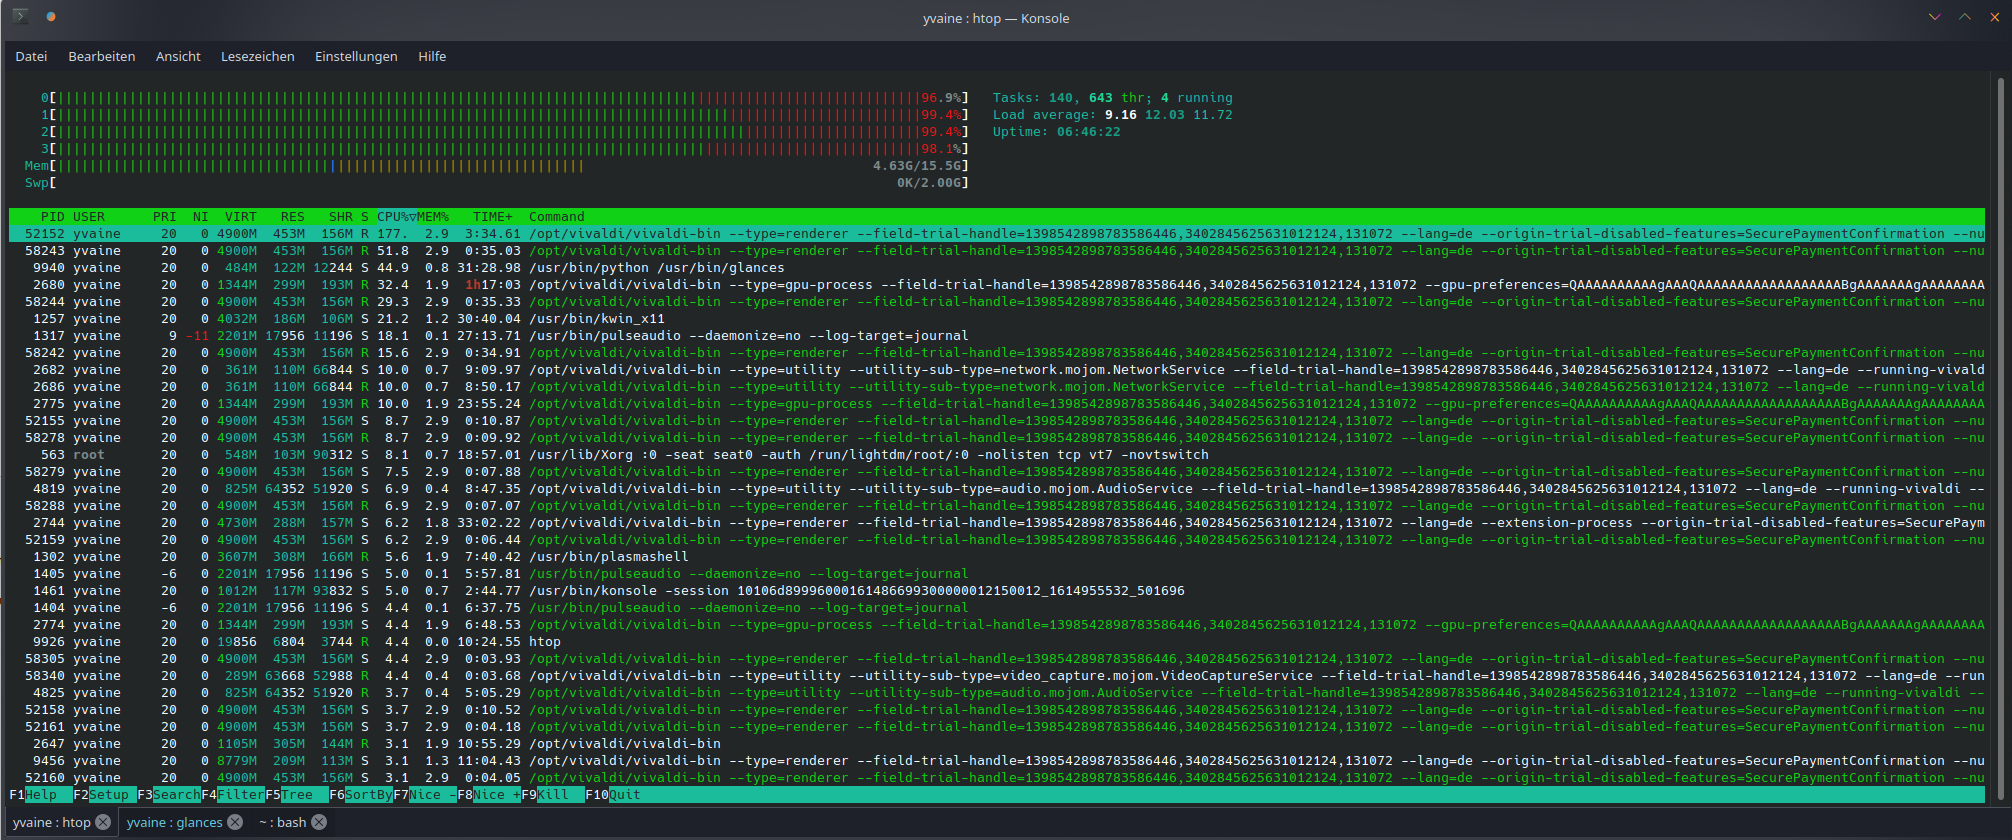2012x840 pixels.
Task: Click the F9 Kill button in htop
Action: 553,795
